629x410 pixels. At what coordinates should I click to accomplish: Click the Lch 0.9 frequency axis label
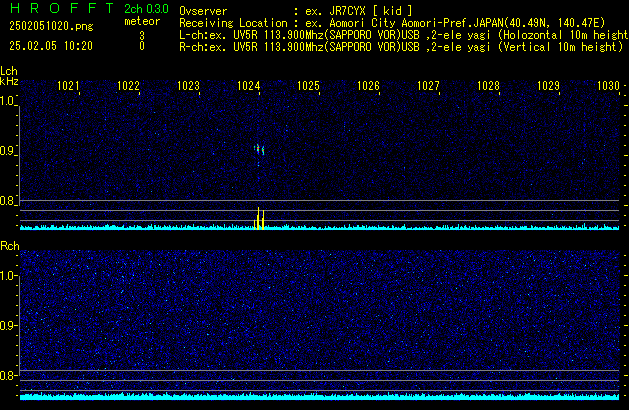click(7, 151)
